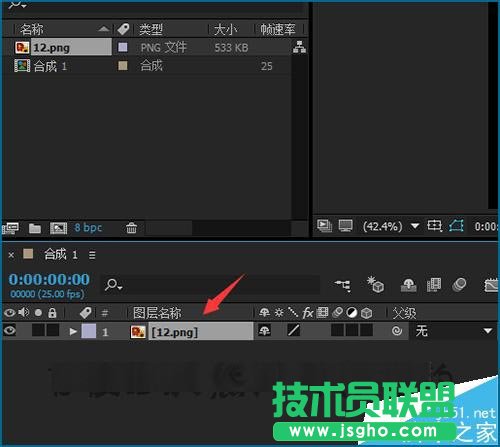
Task: Open interpret footage icon beside folder
Action: (x=10, y=228)
